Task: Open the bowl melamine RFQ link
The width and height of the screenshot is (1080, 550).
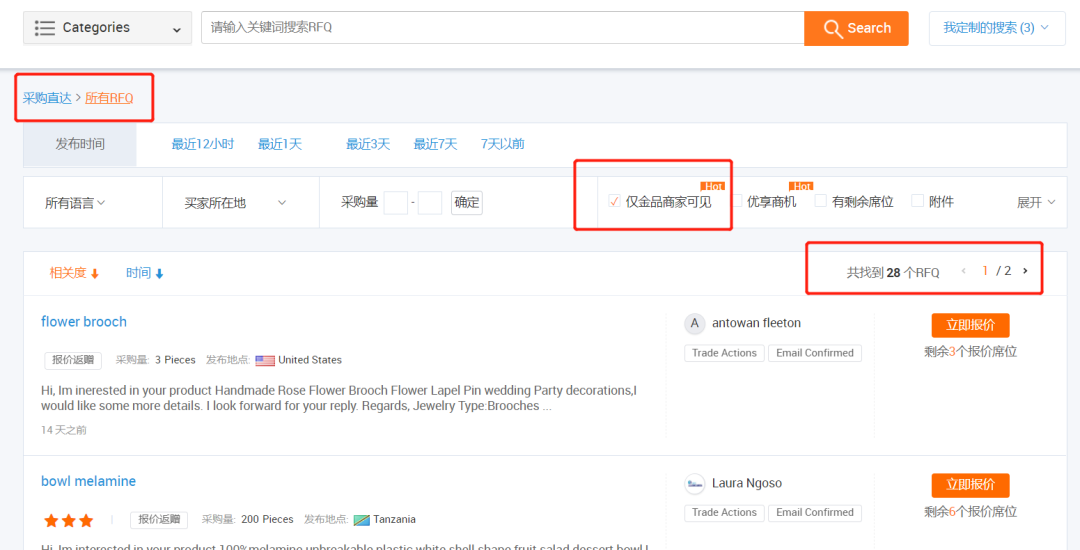Action: [x=88, y=481]
